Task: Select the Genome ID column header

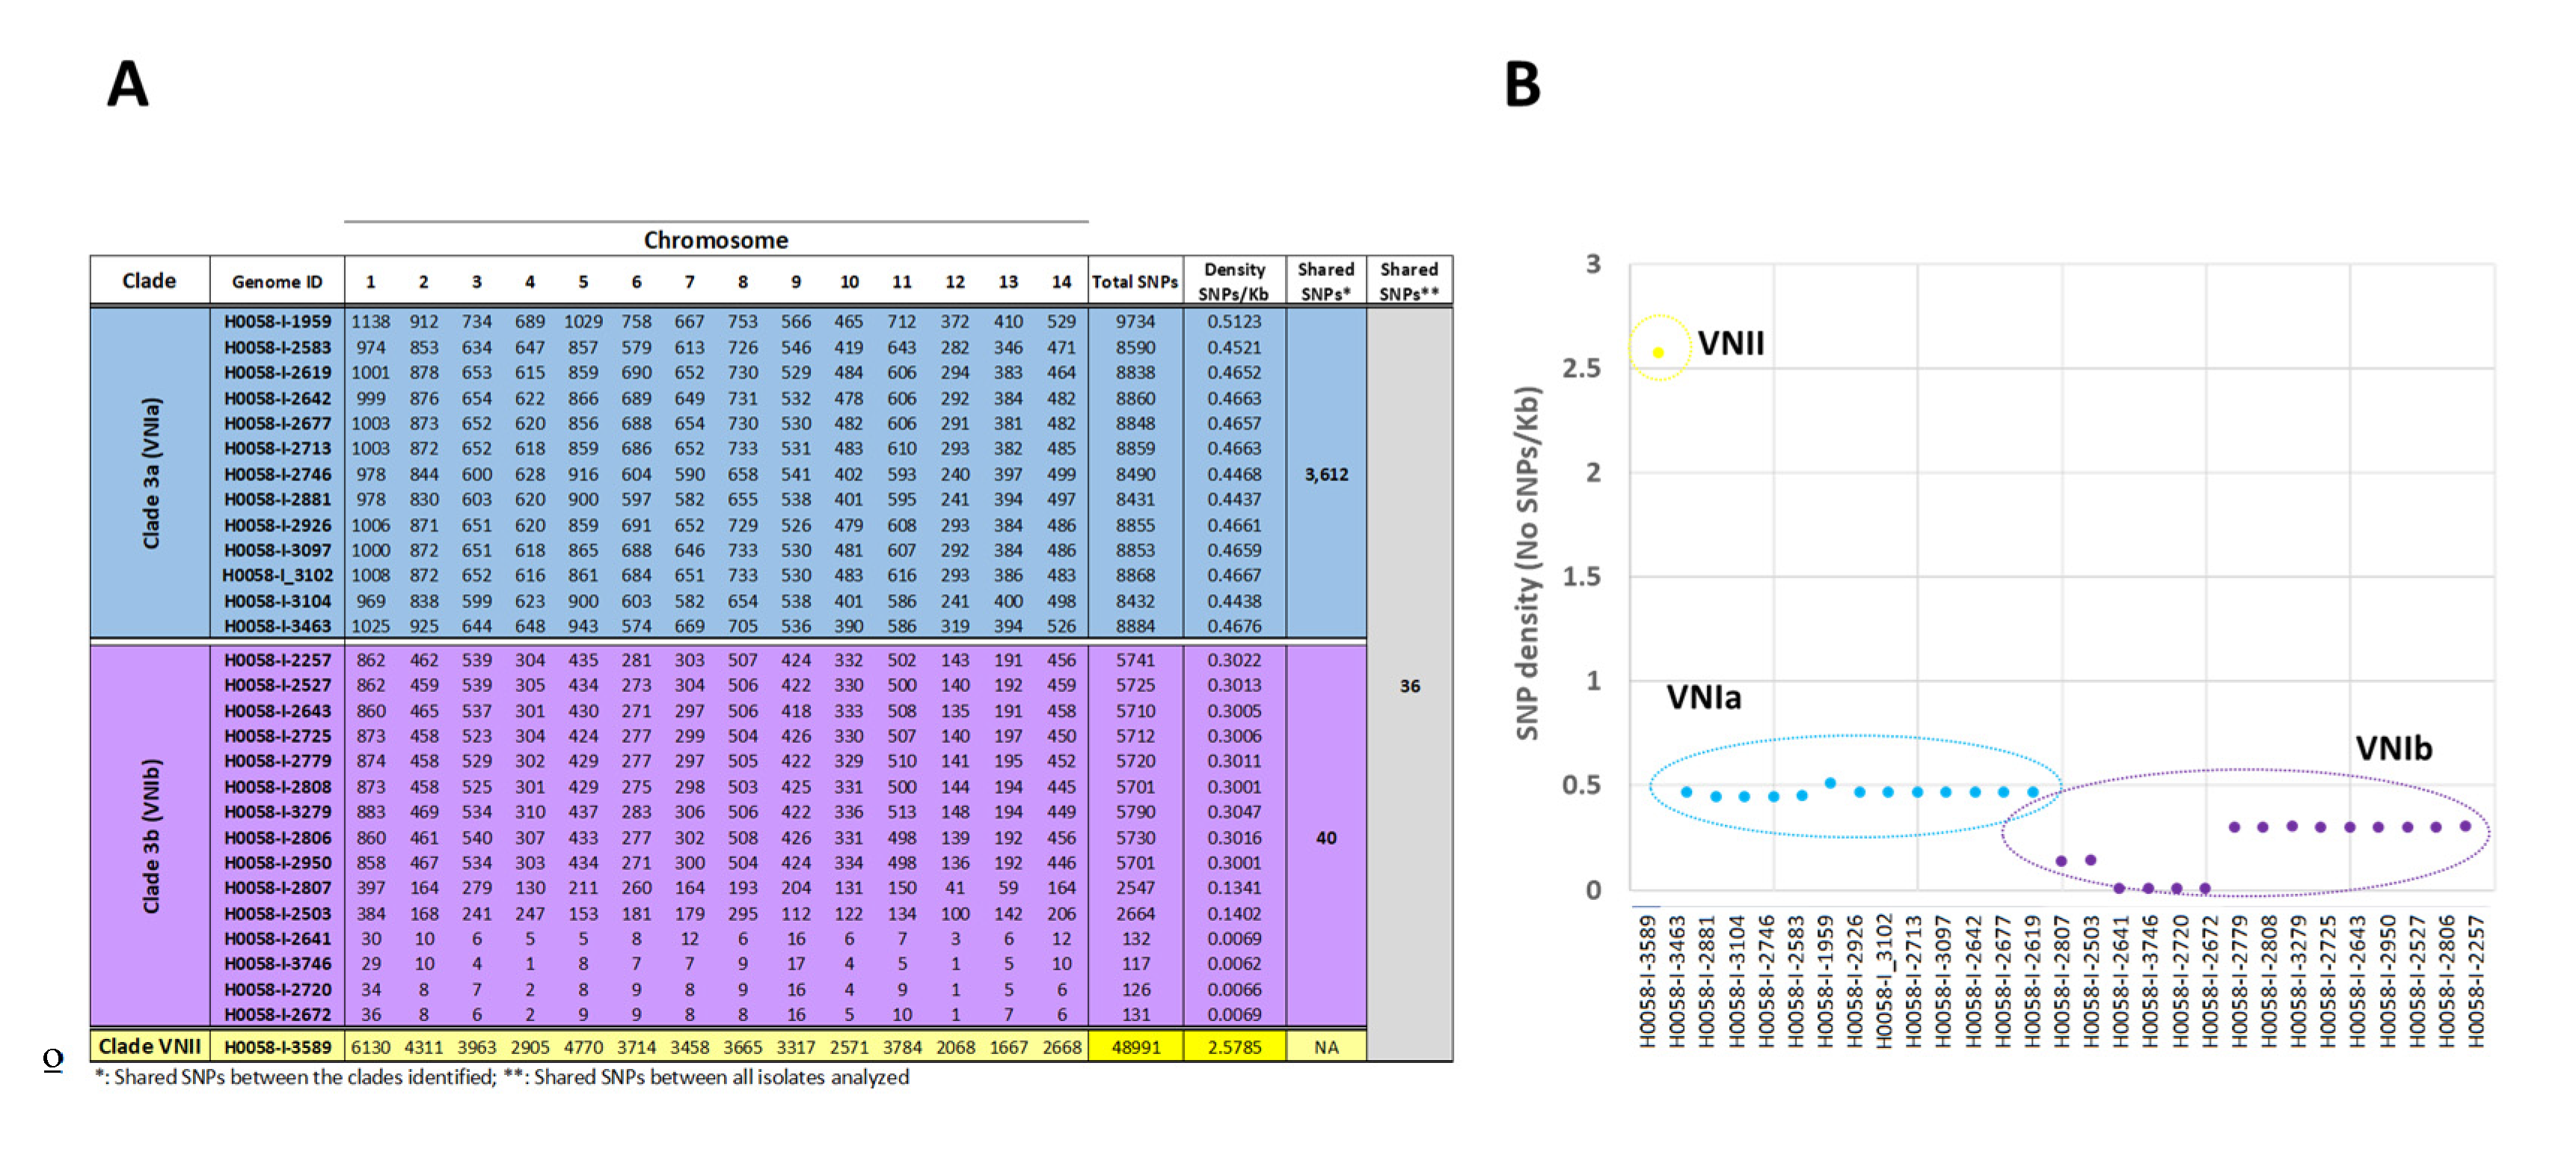Action: click(277, 282)
